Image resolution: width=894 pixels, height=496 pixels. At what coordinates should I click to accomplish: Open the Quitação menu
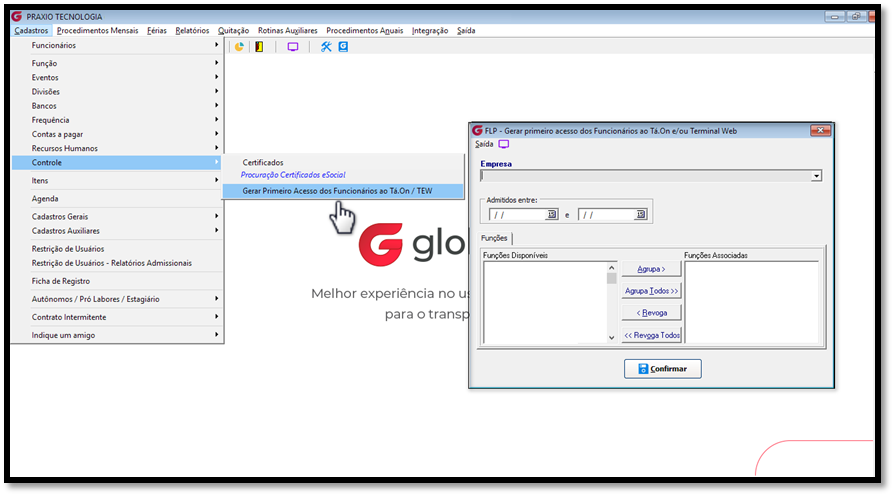[233, 31]
